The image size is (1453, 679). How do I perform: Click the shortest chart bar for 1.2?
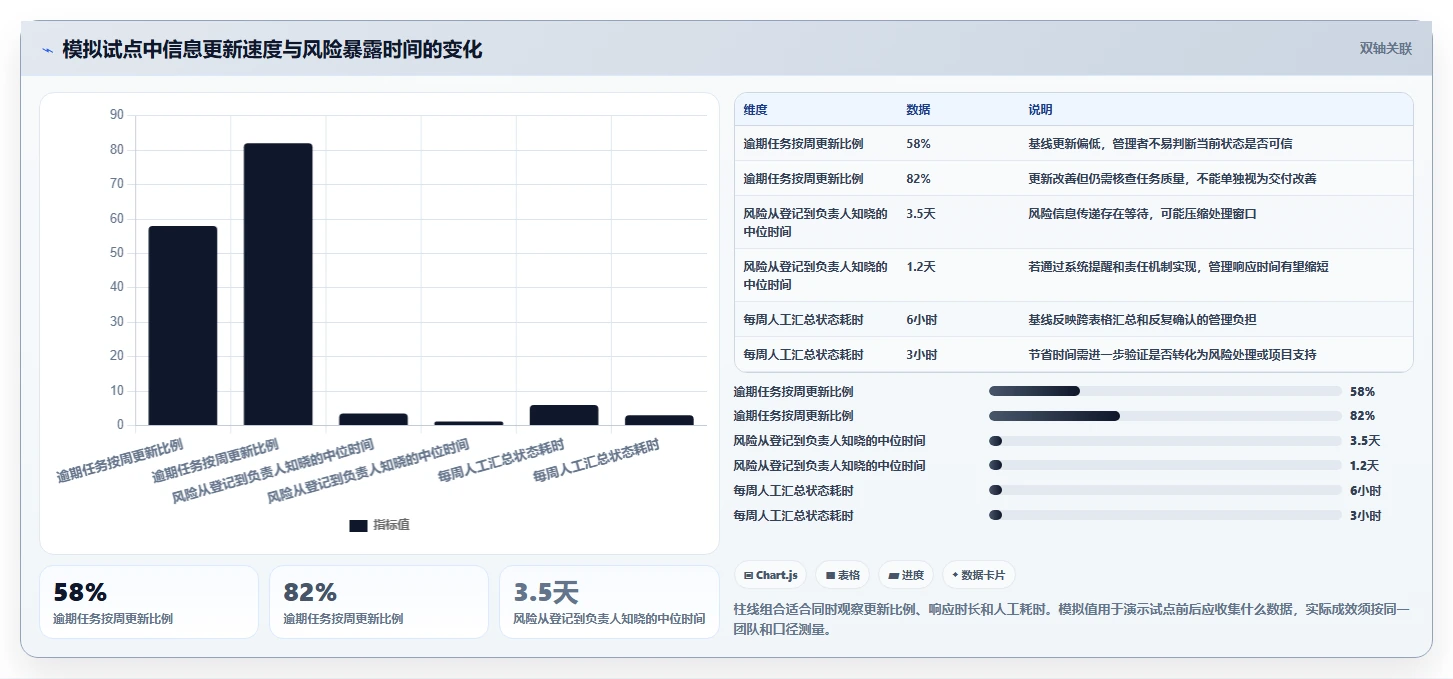(x=469, y=423)
